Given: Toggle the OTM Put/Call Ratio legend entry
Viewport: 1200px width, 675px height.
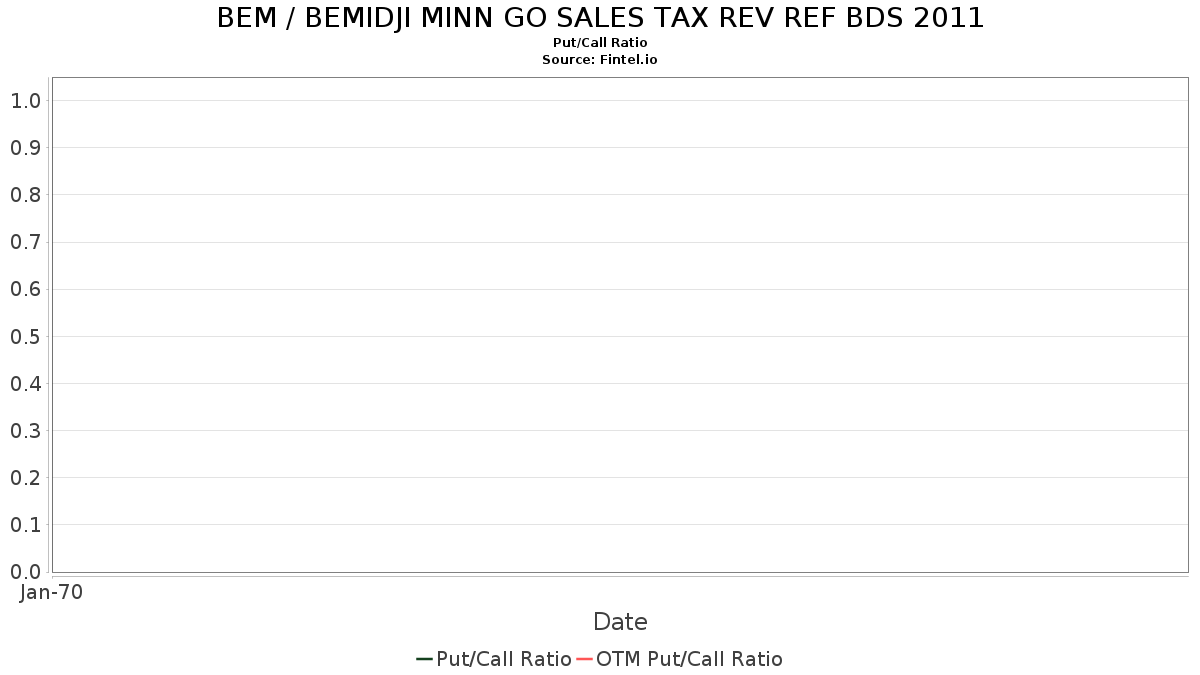Looking at the screenshot, I should (x=689, y=659).
